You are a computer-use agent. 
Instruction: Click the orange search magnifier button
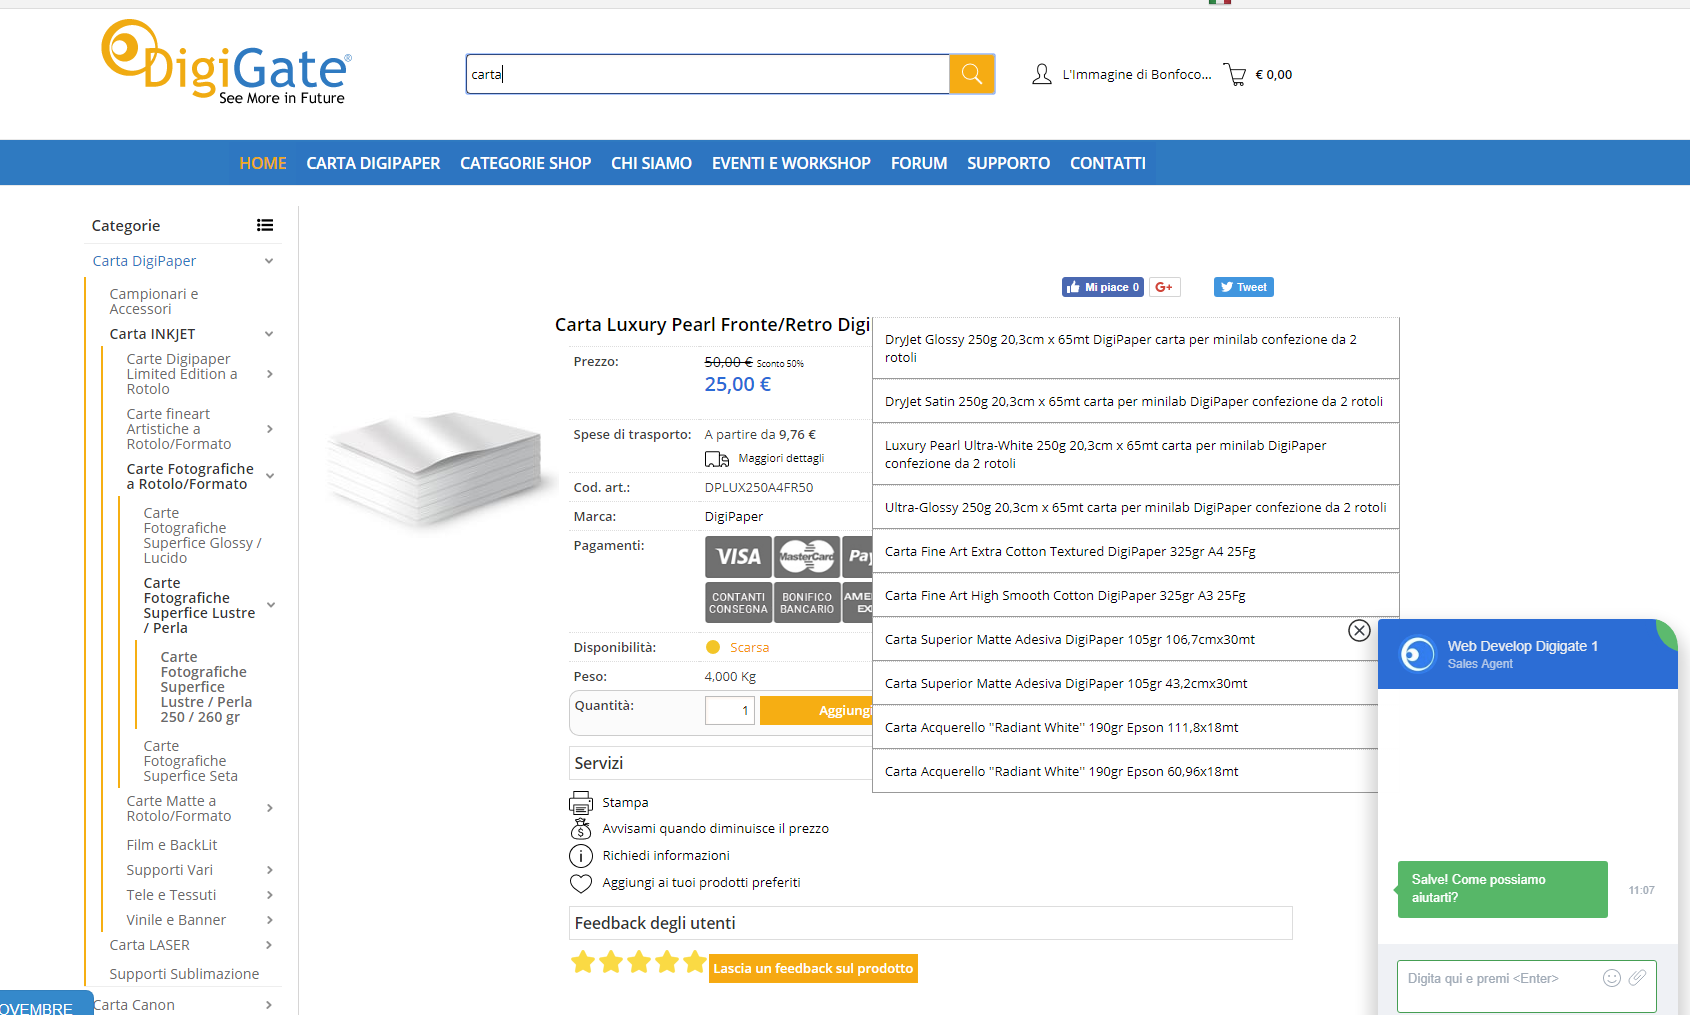pos(971,74)
